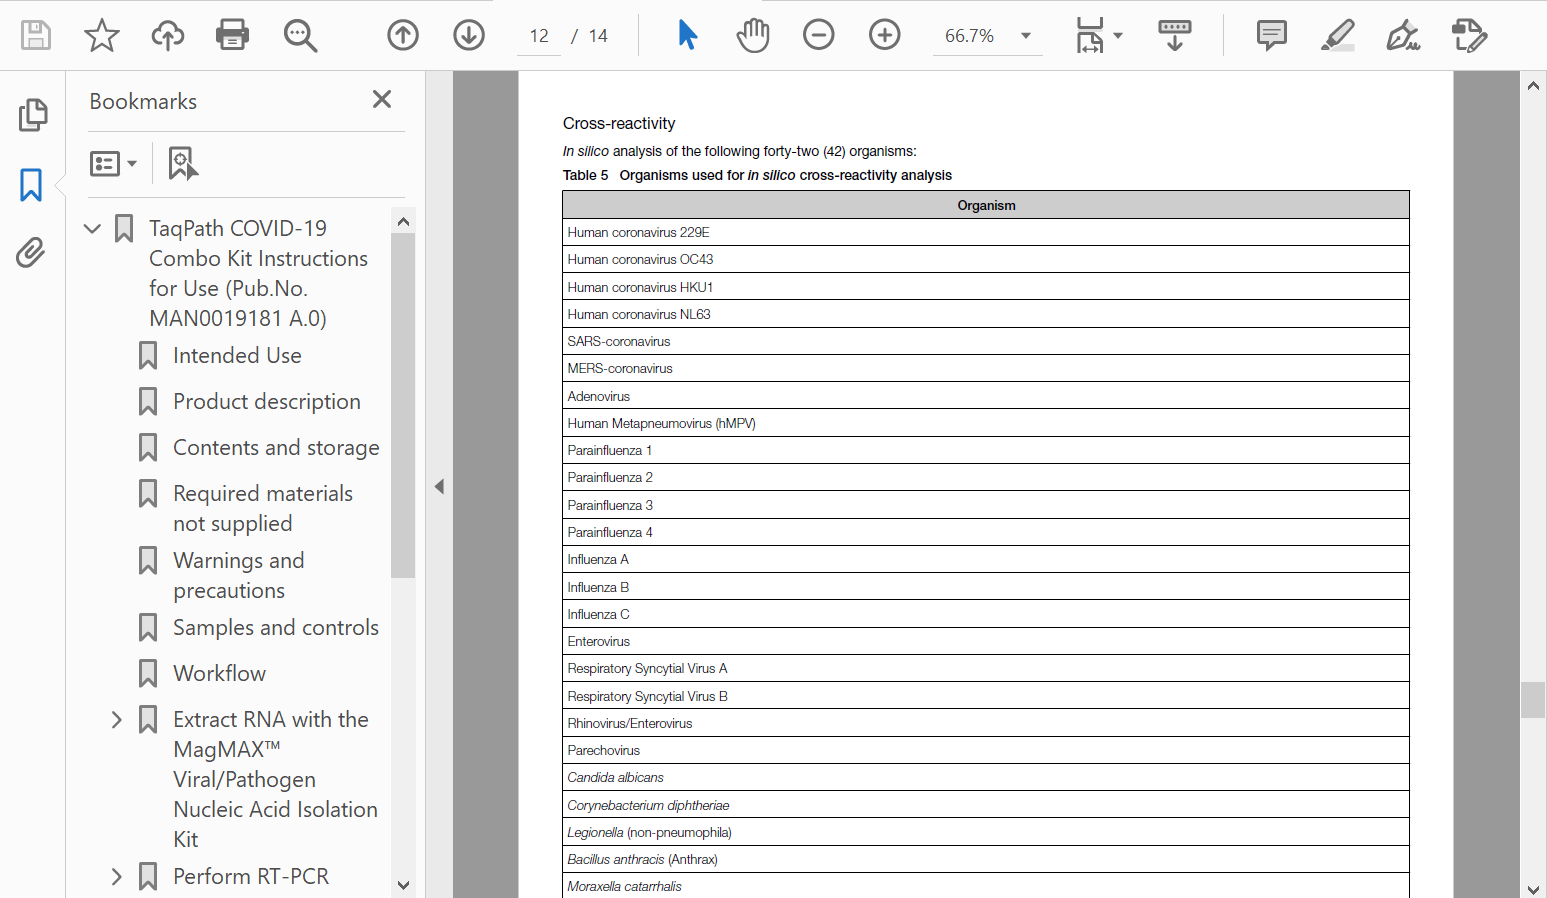Image resolution: width=1547 pixels, height=898 pixels.
Task: Click the upload to cloud icon
Action: [x=168, y=35]
